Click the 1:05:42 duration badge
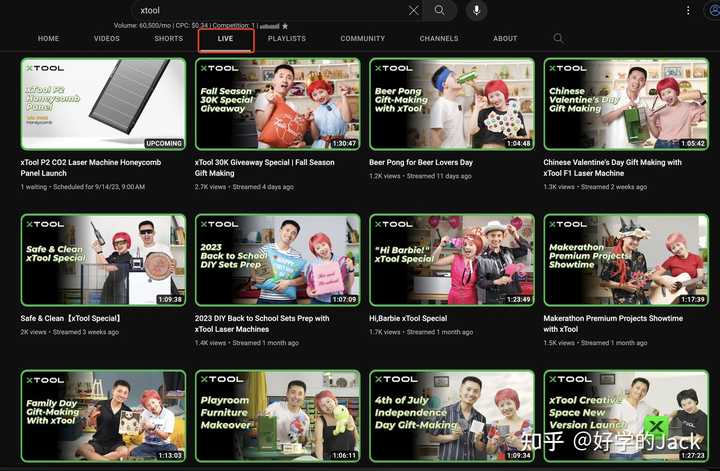The height and width of the screenshot is (471, 720). (693, 143)
